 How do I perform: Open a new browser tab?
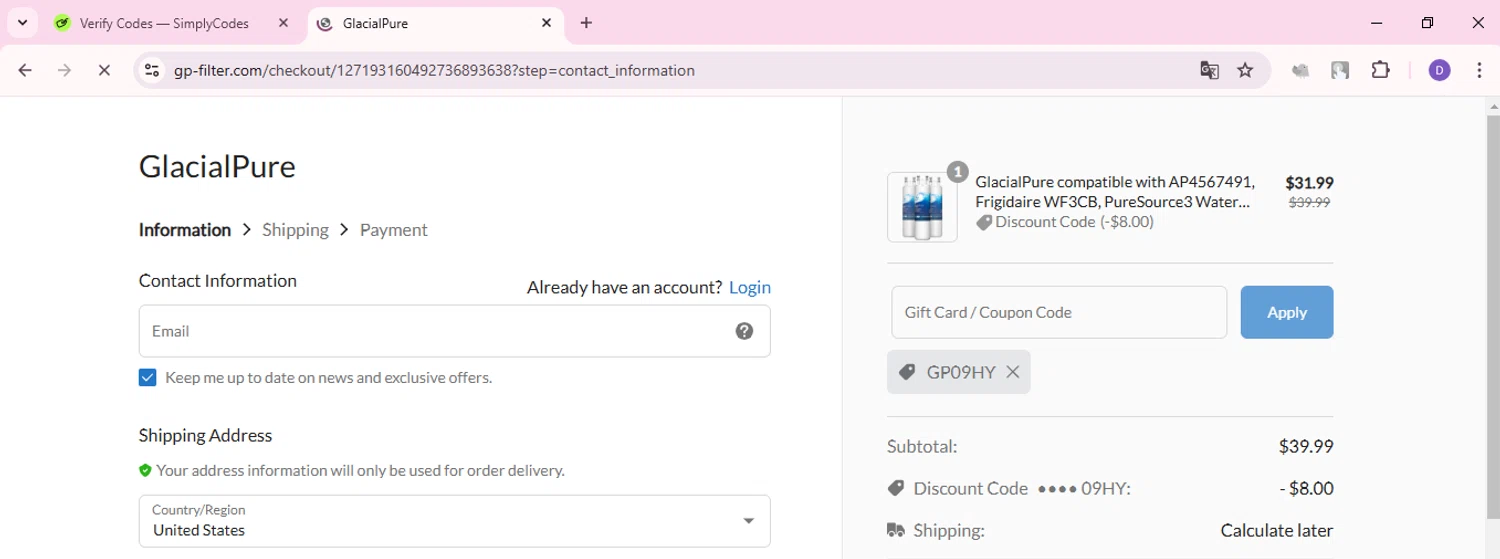(x=586, y=23)
